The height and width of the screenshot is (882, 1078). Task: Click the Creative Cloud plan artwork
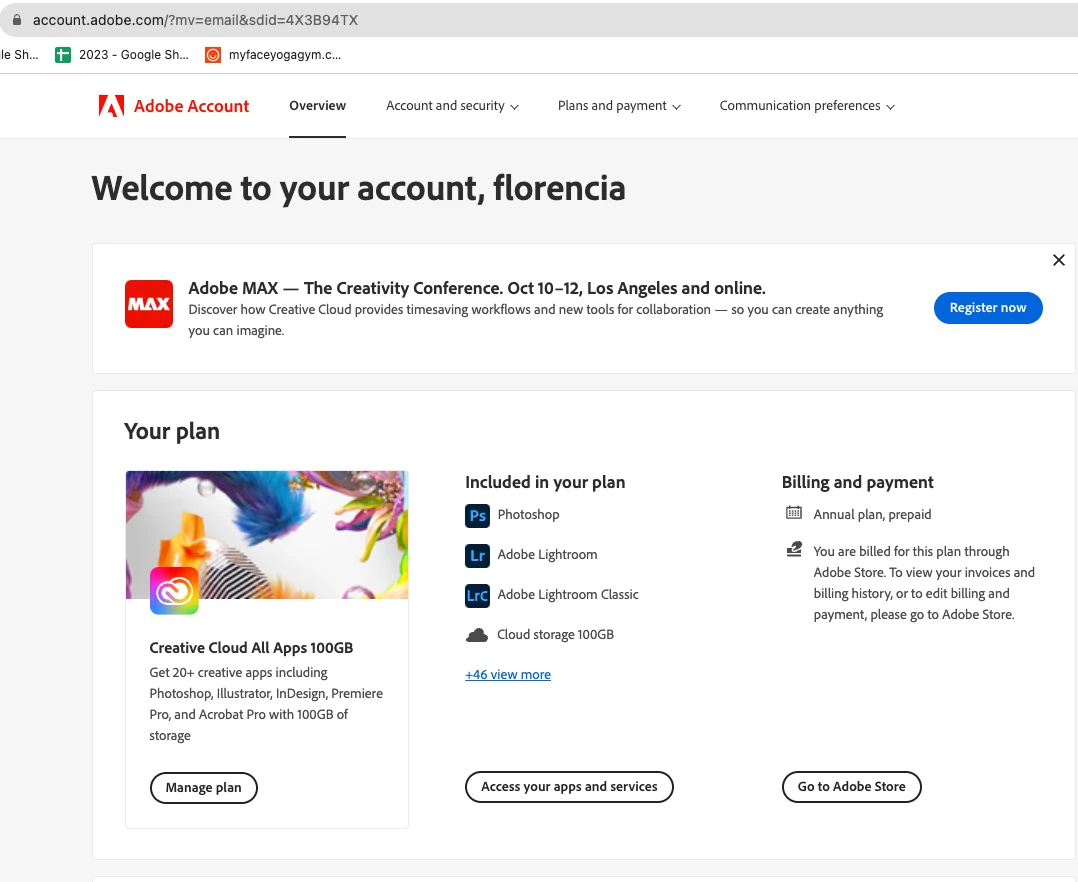click(x=267, y=535)
